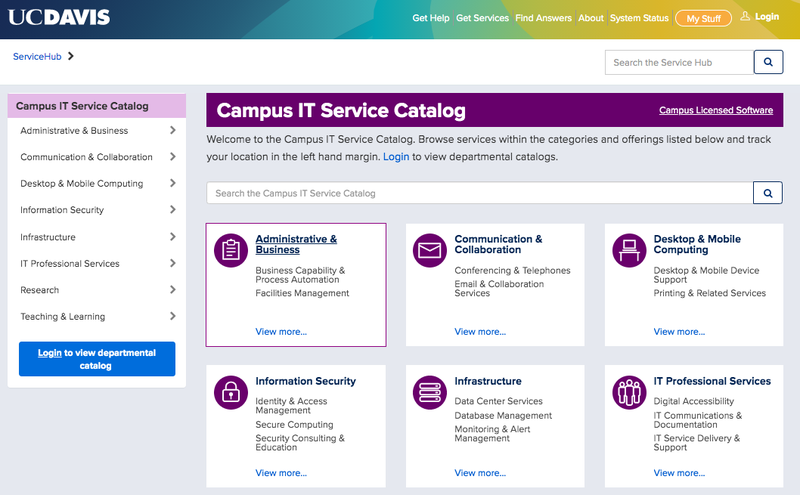Open the My Stuff button
The image size is (800, 495).
click(x=703, y=18)
